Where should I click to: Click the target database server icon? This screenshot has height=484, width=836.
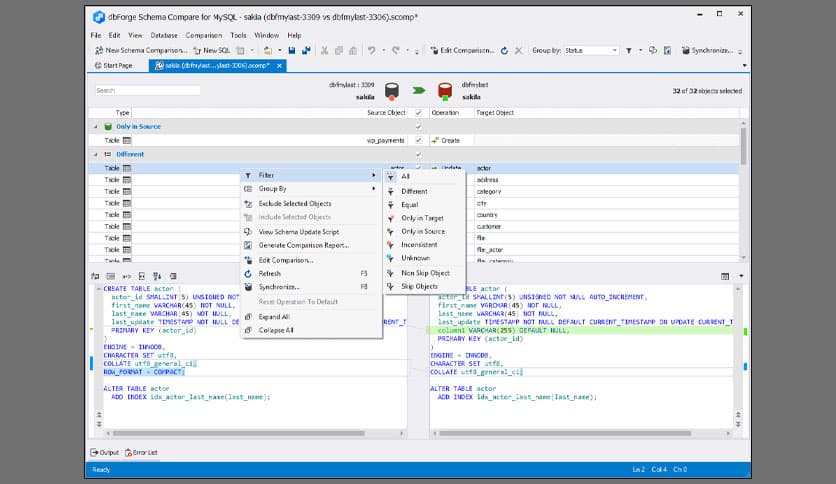[x=445, y=91]
